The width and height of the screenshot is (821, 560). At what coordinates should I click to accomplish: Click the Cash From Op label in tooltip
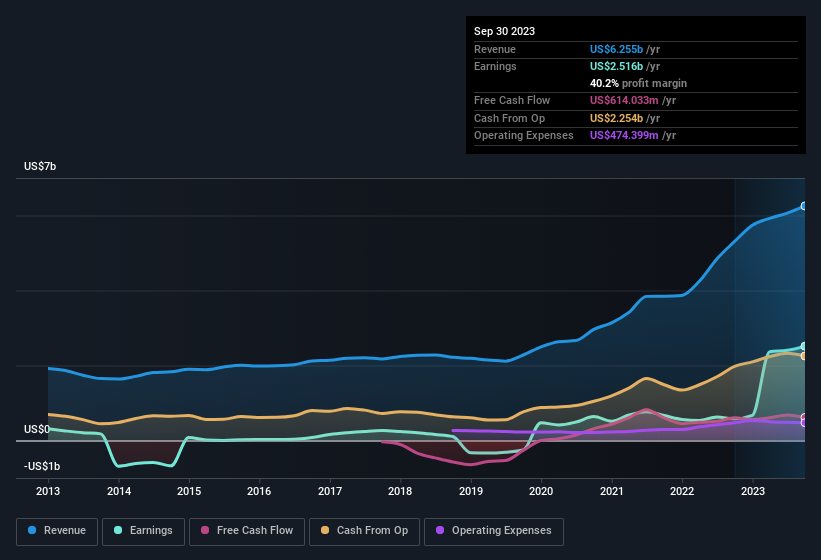509,118
